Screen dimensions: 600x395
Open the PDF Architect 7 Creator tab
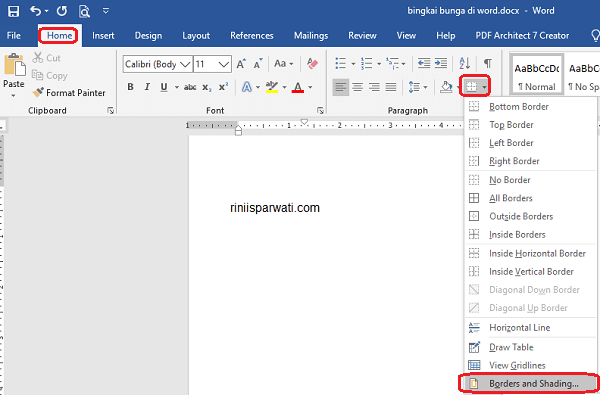click(x=522, y=36)
